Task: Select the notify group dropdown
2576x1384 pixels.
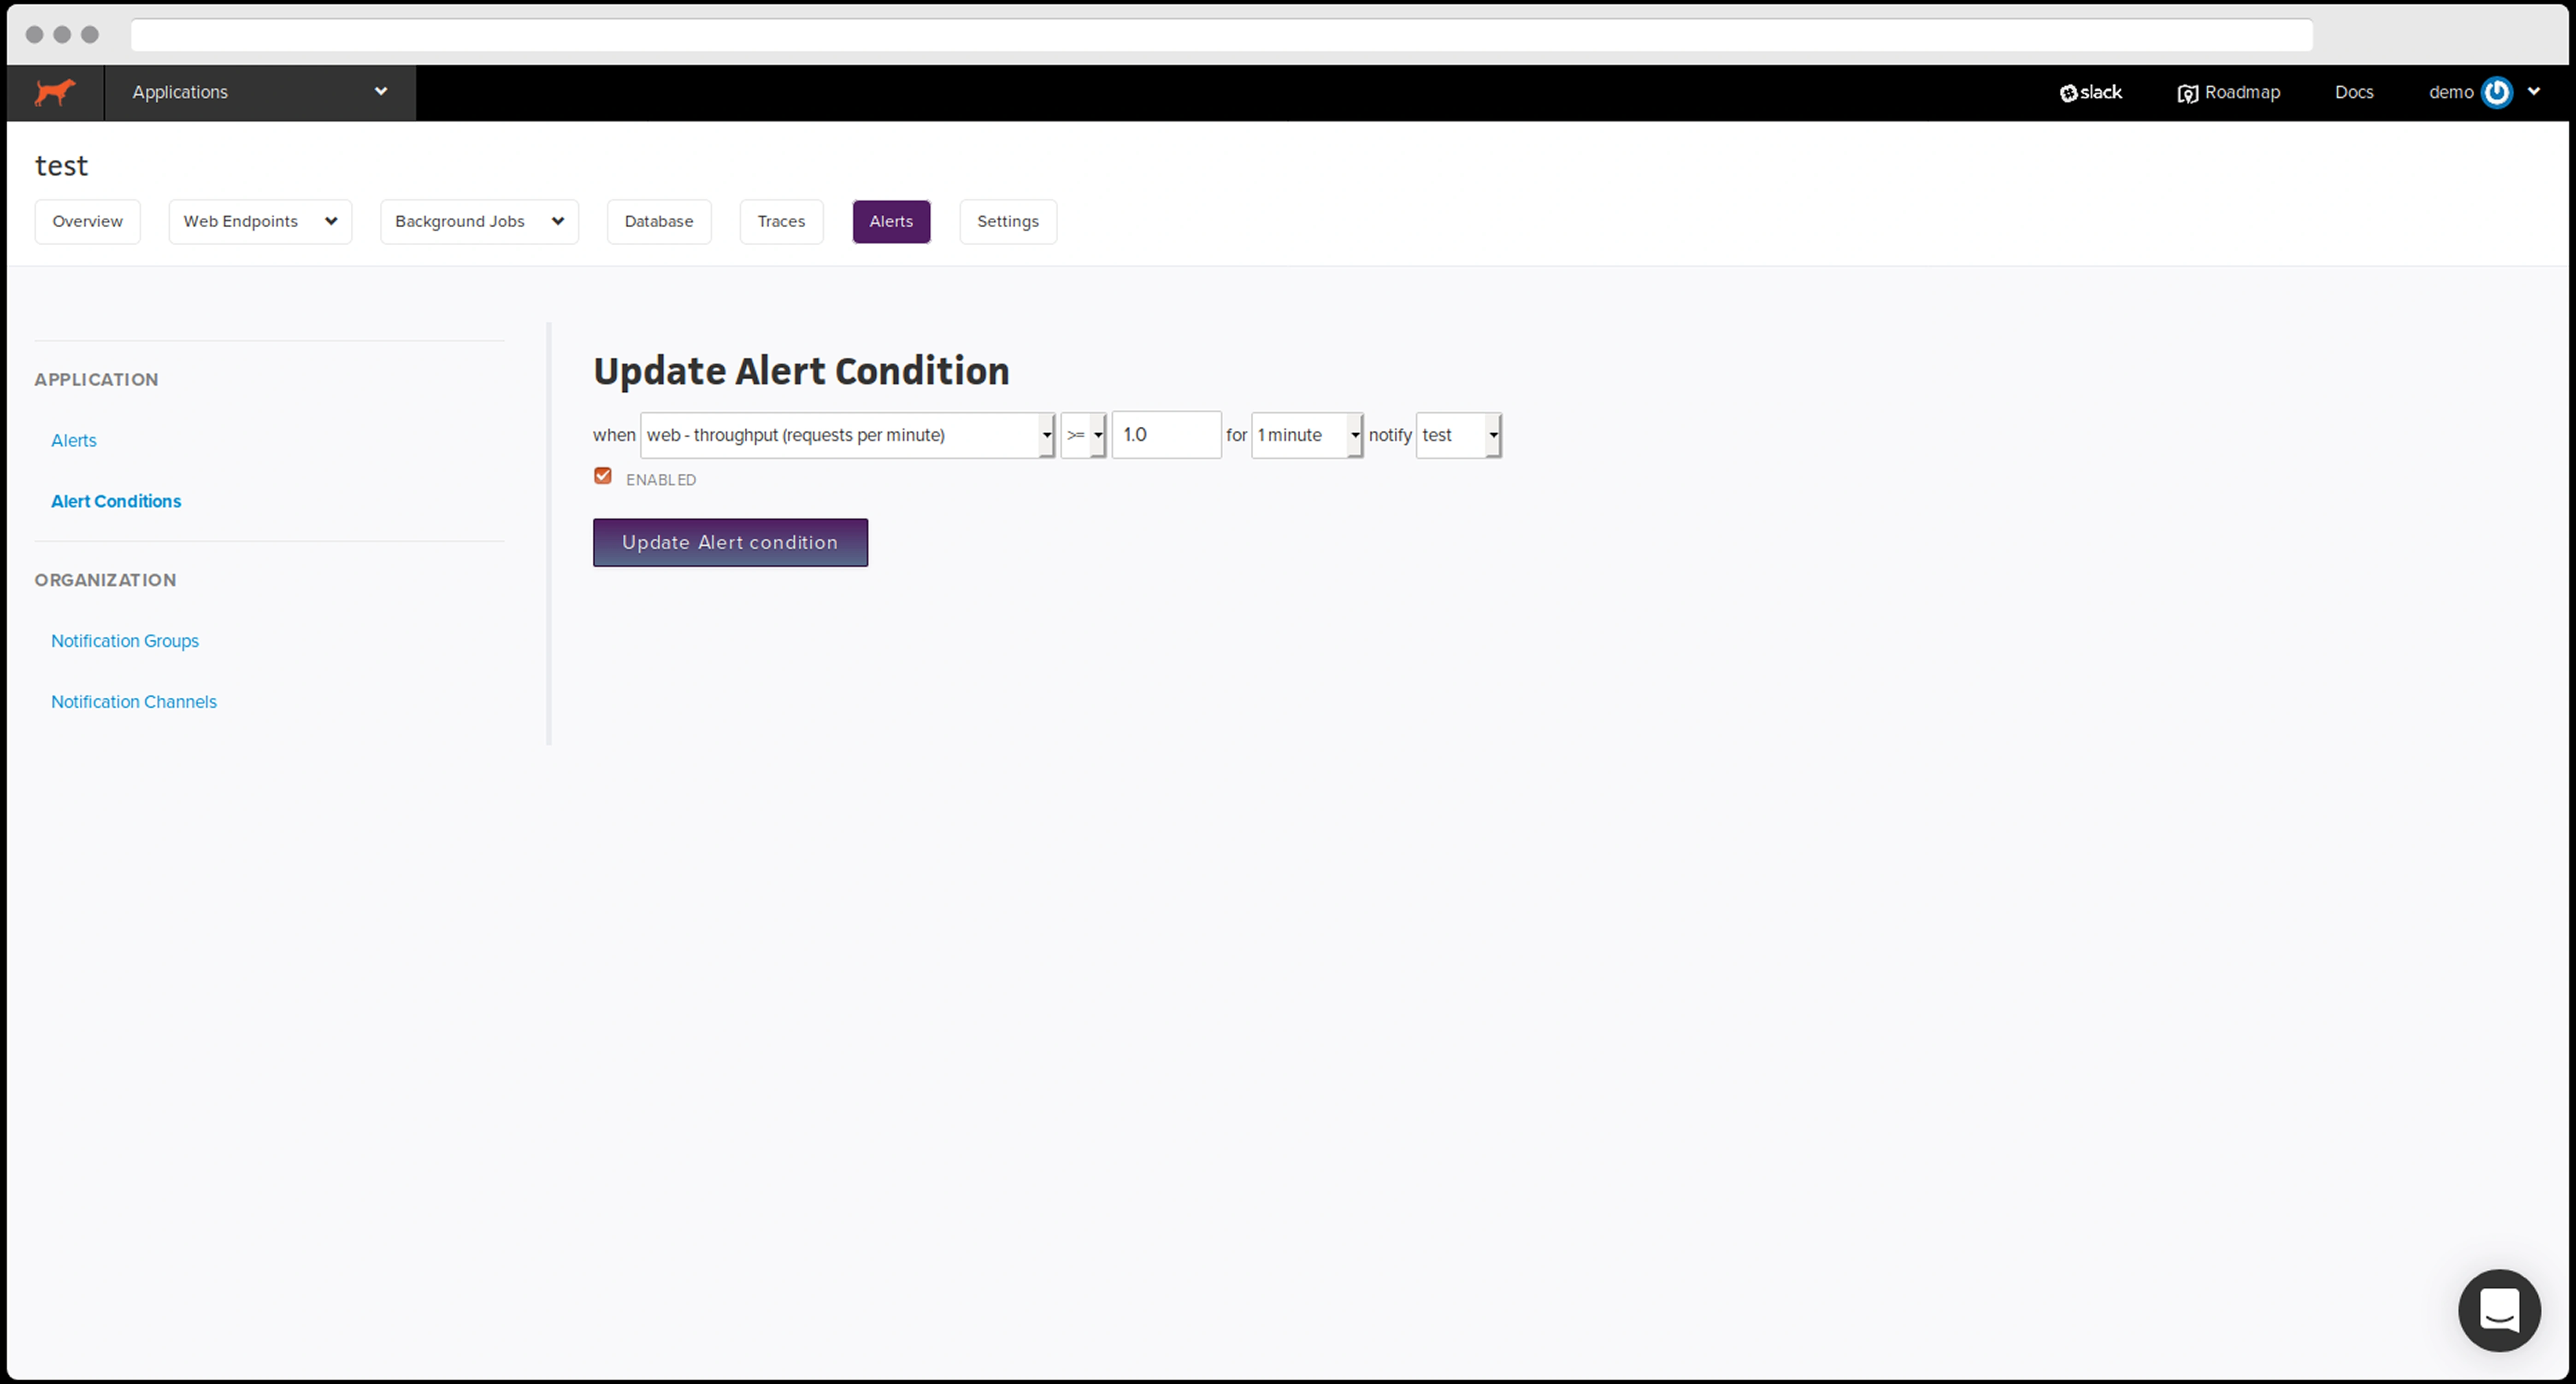Action: pos(1458,435)
